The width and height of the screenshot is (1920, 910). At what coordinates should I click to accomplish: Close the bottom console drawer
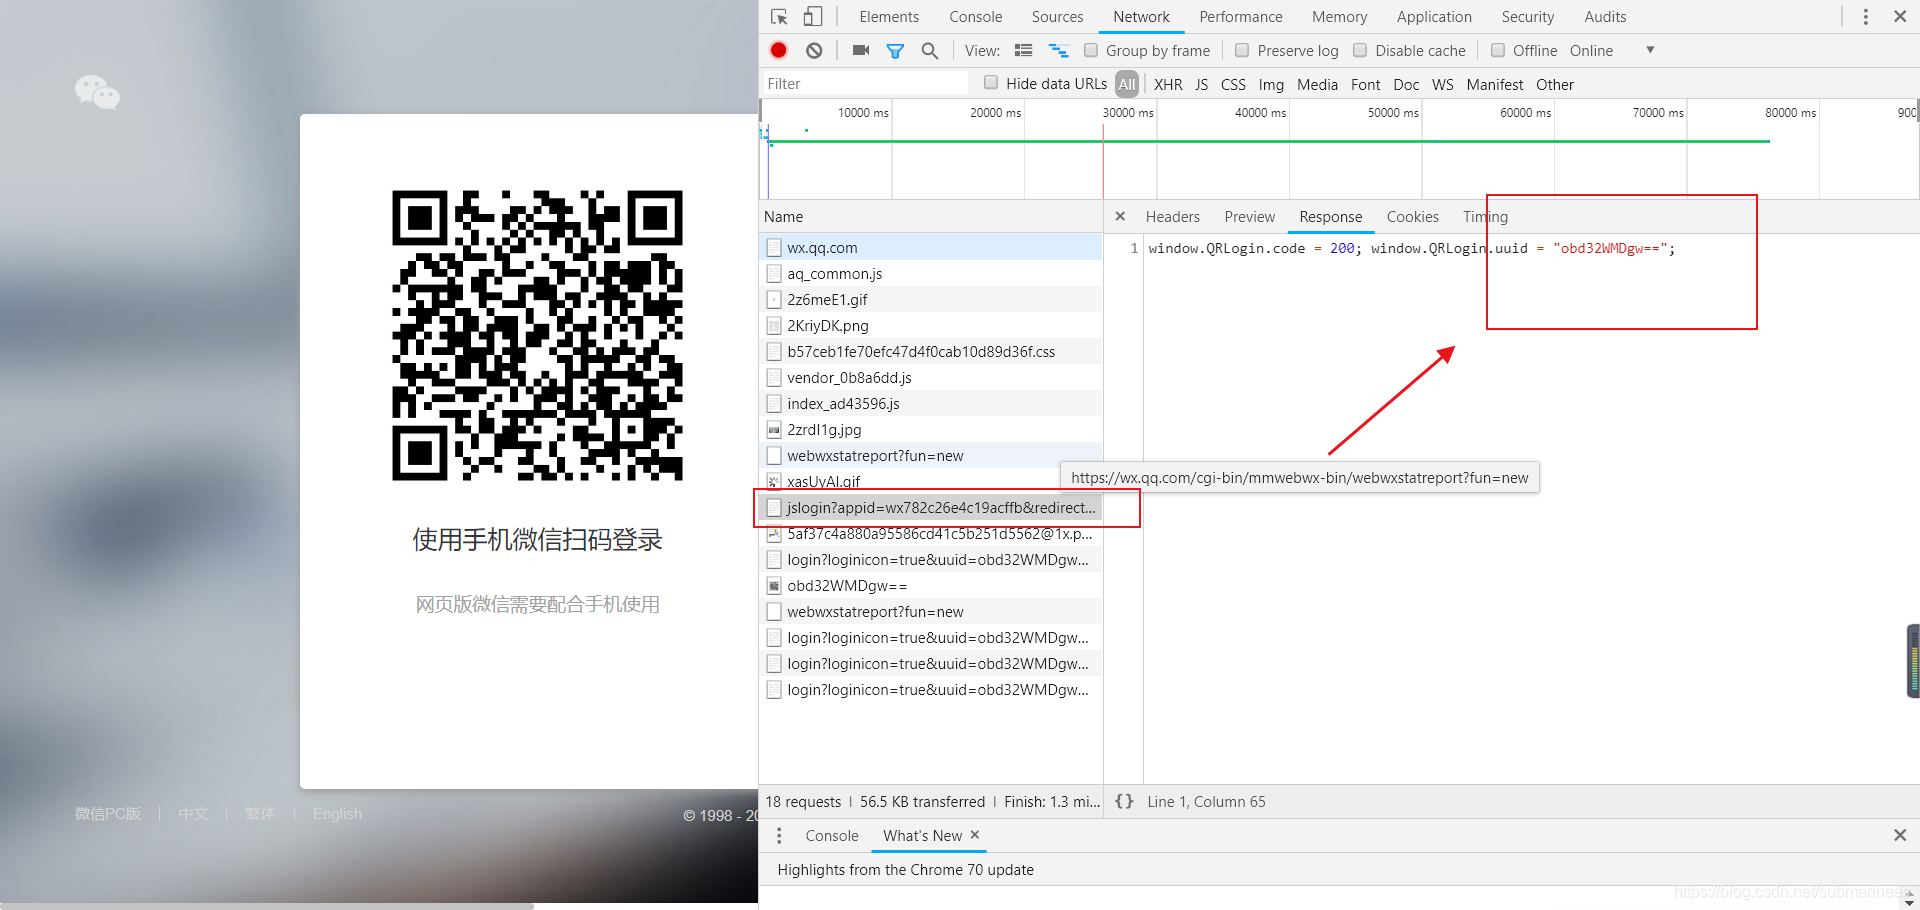tap(1900, 835)
